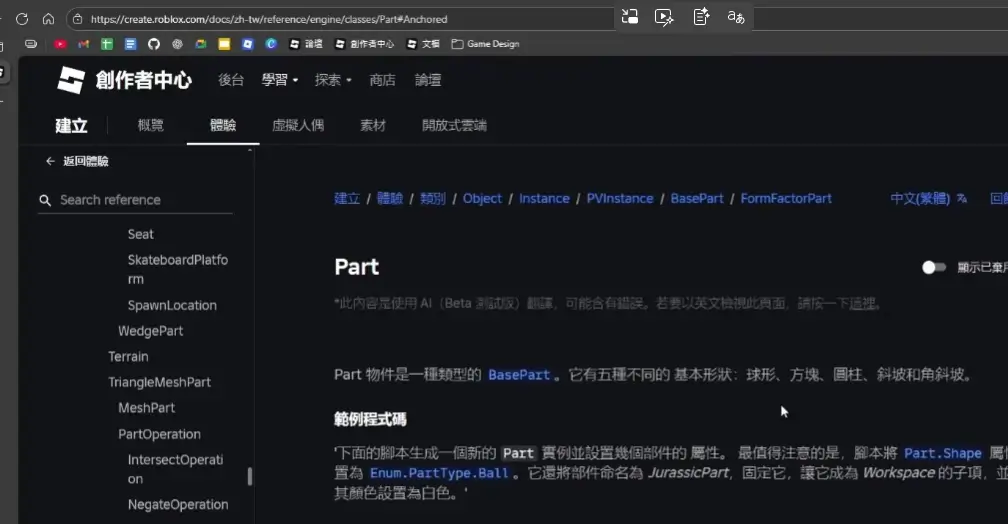Click the Object breadcrumb link
The image size is (1008, 524).
[482, 199]
